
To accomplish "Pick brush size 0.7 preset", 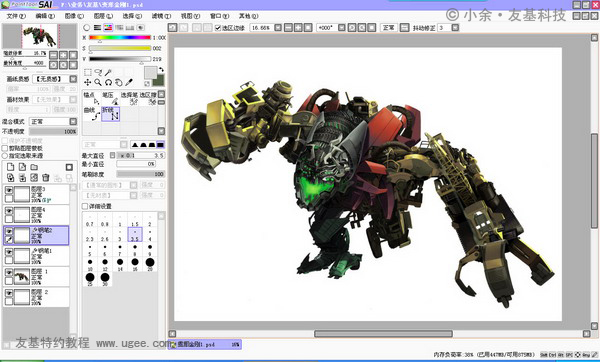I will click(x=90, y=220).
